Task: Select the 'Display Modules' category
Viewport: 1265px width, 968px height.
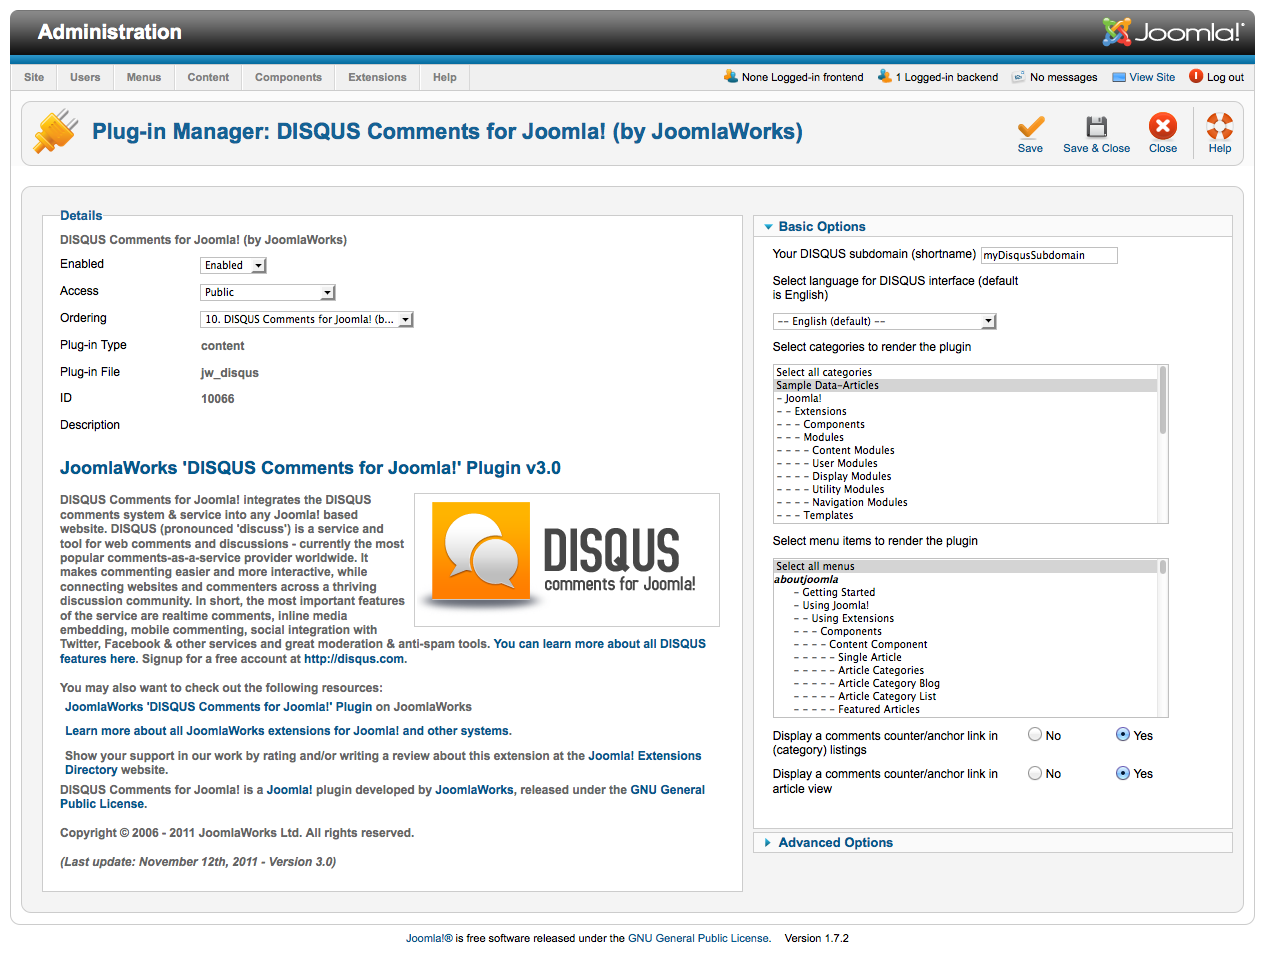Action: [965, 476]
